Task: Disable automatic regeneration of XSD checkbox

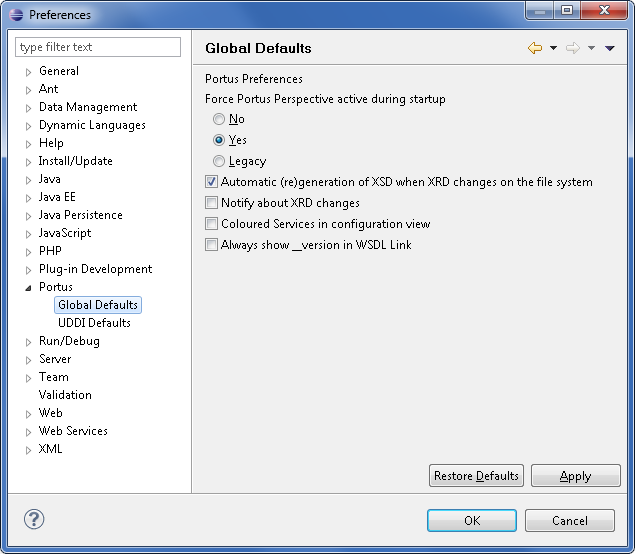Action: point(211,182)
